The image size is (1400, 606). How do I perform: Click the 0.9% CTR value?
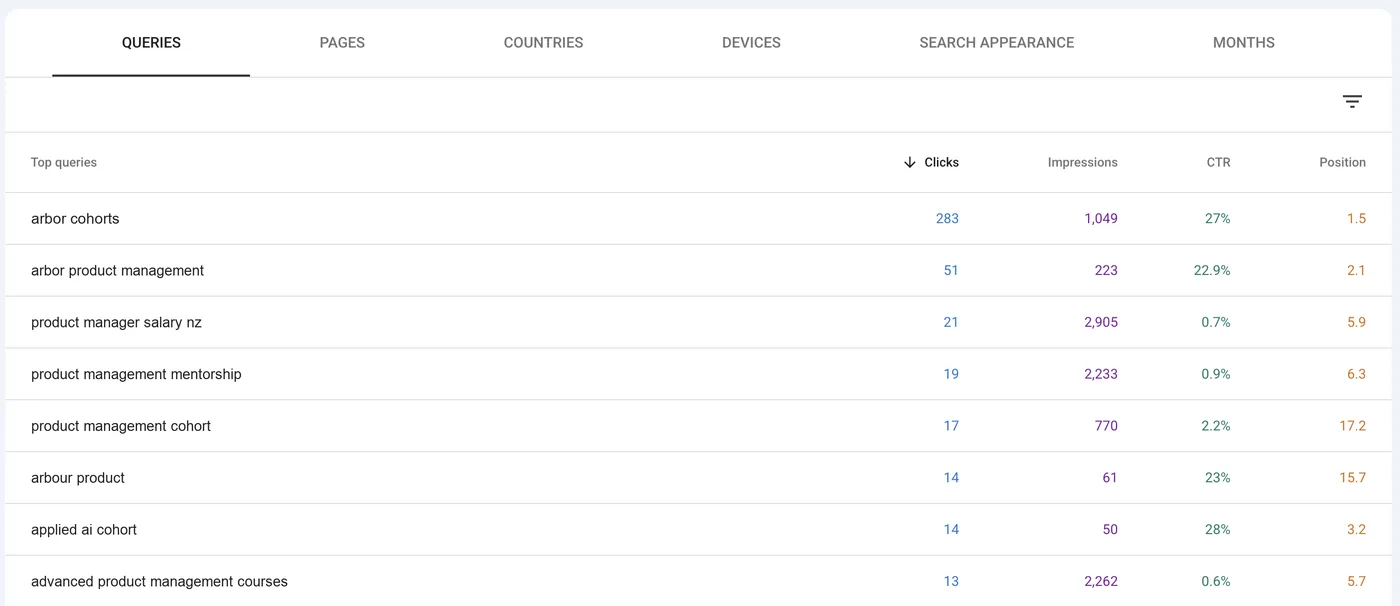(x=1215, y=374)
